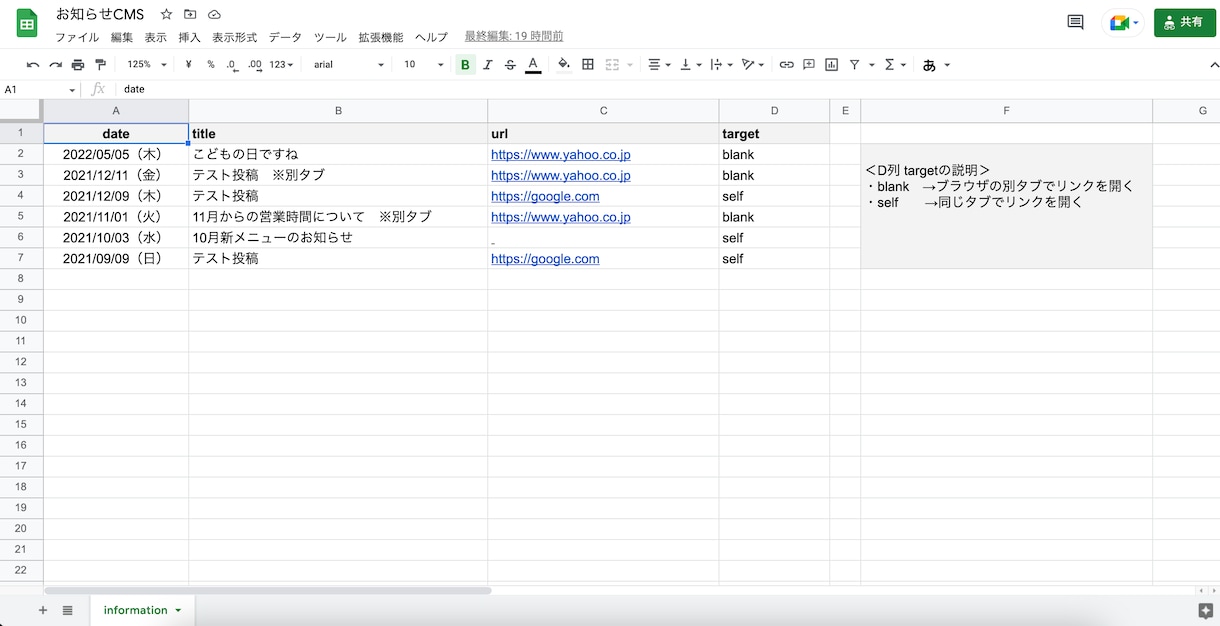Format as currency with yen icon
The width and height of the screenshot is (1220, 626).
(x=188, y=65)
